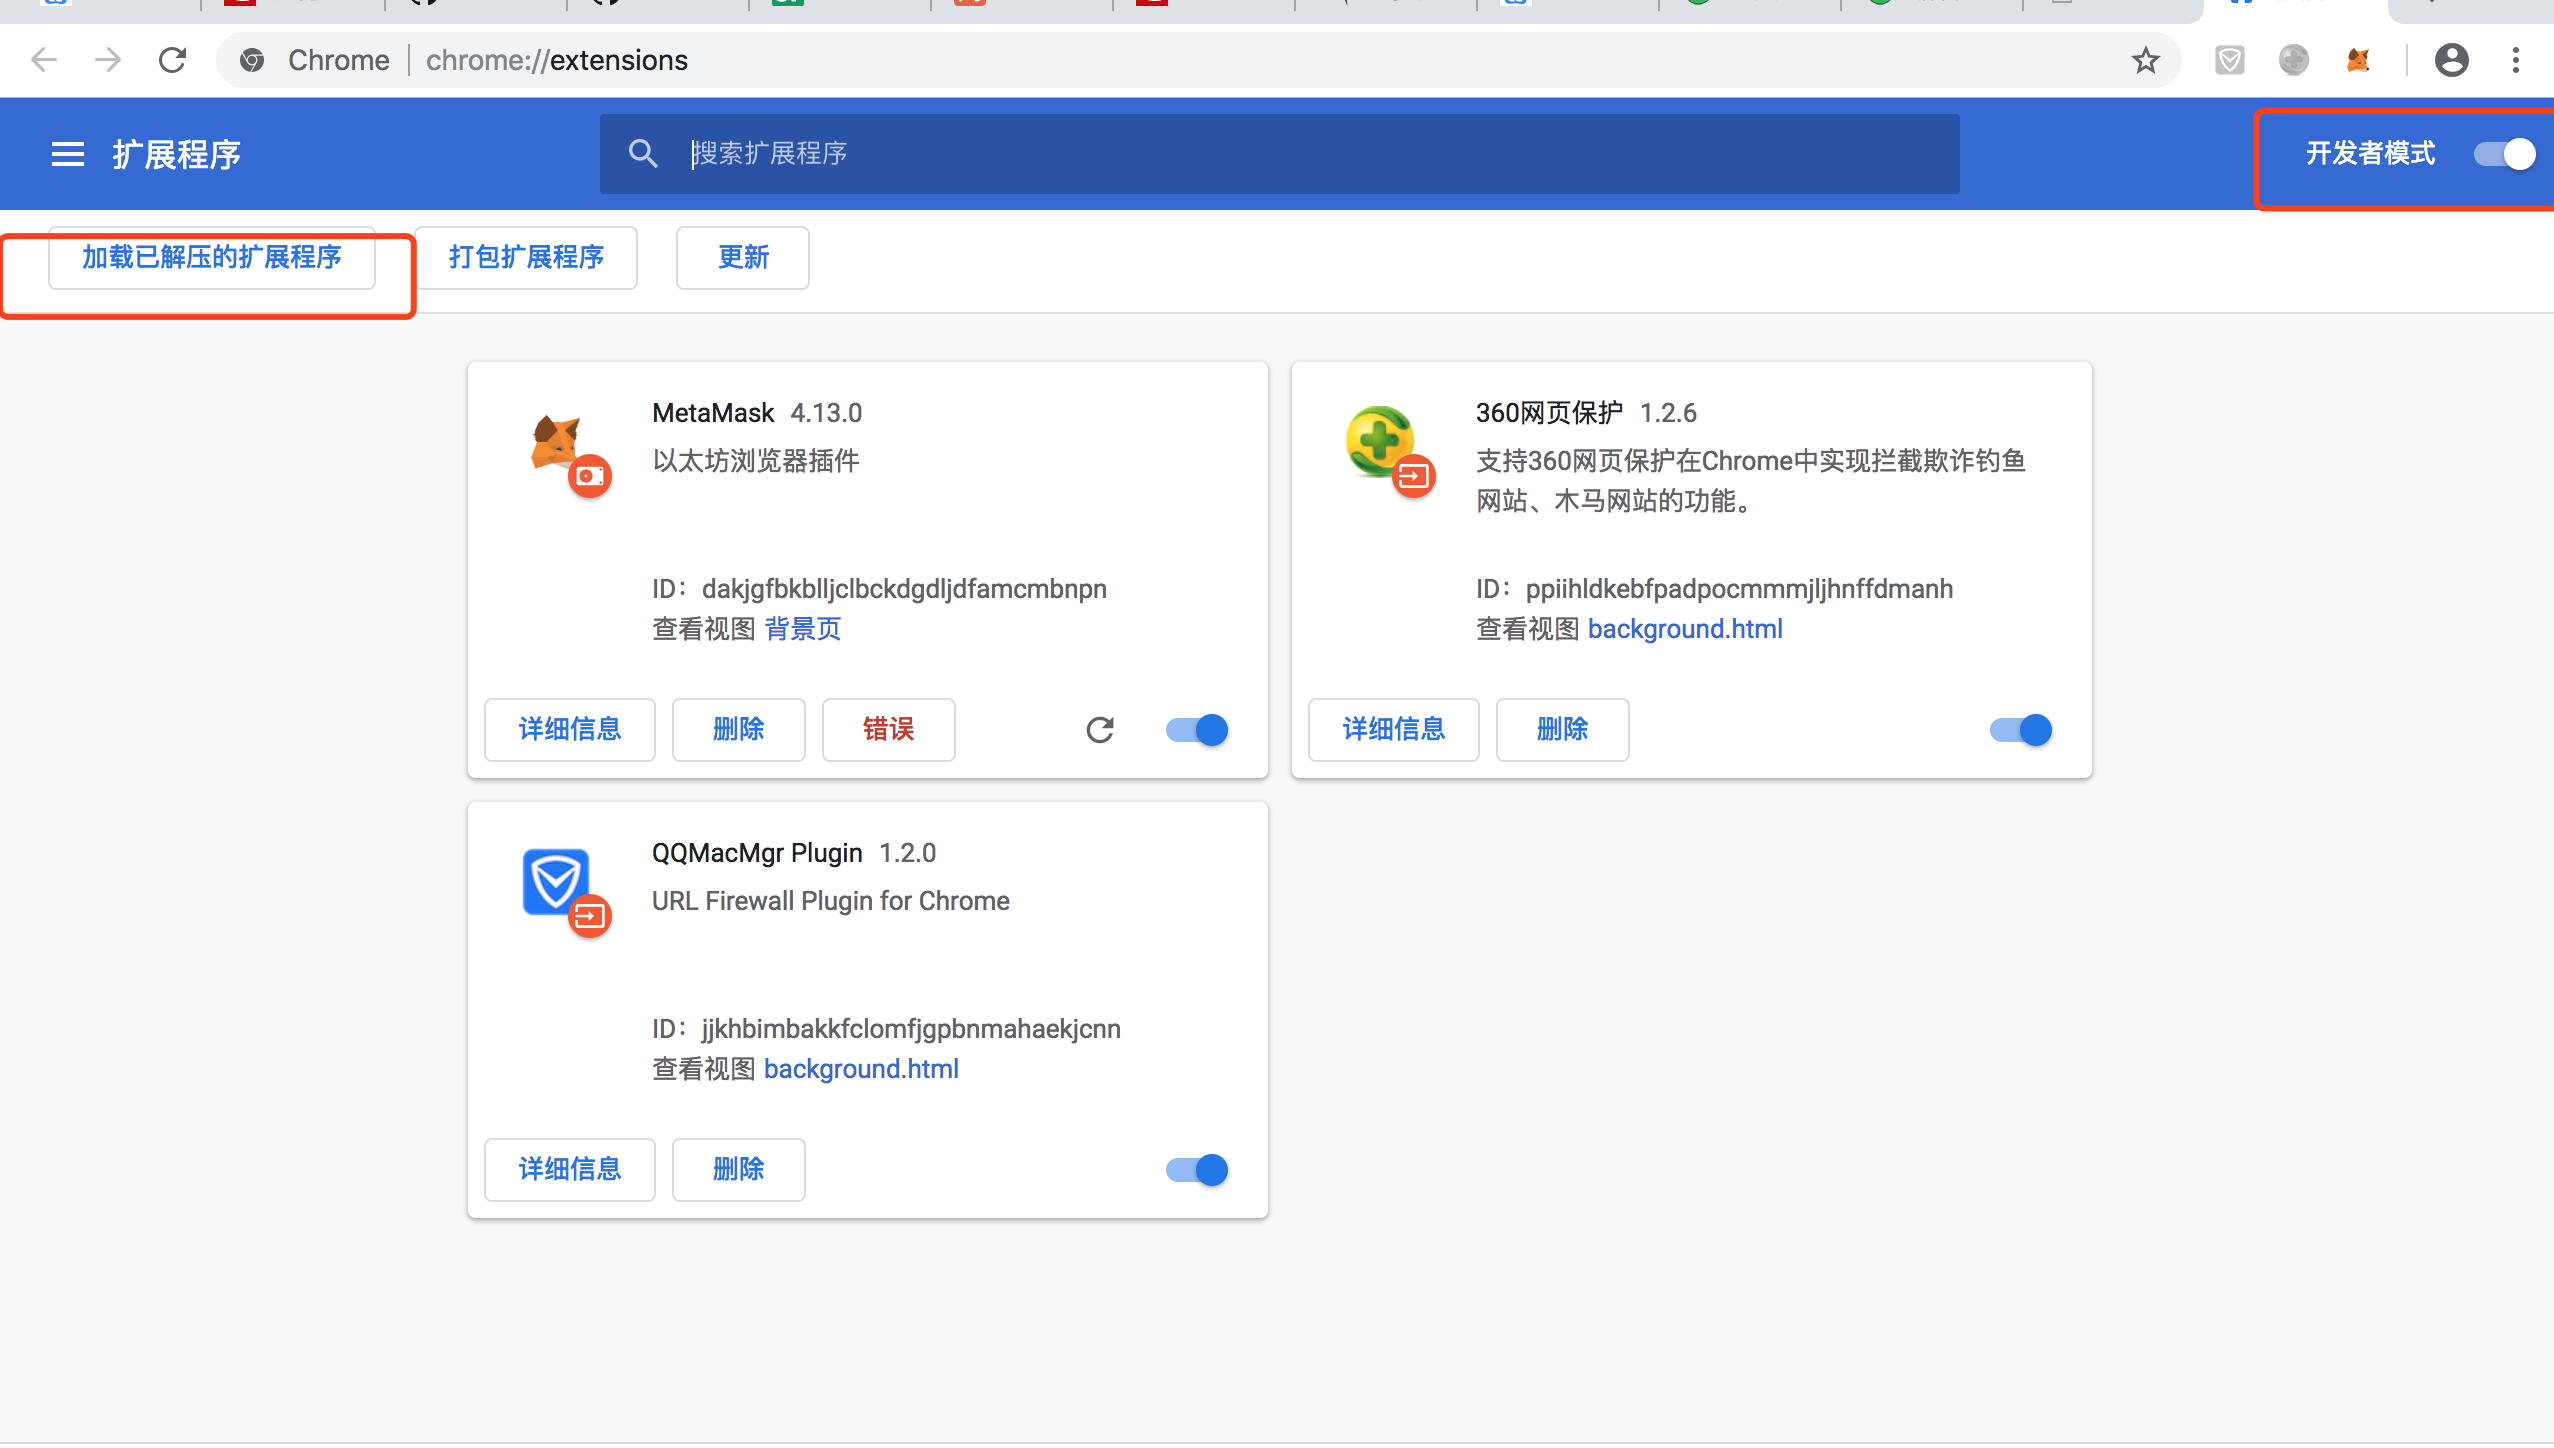Viewport: 2554px width, 1448px height.
Task: Open 详细信息 for MetaMask
Action: (569, 730)
